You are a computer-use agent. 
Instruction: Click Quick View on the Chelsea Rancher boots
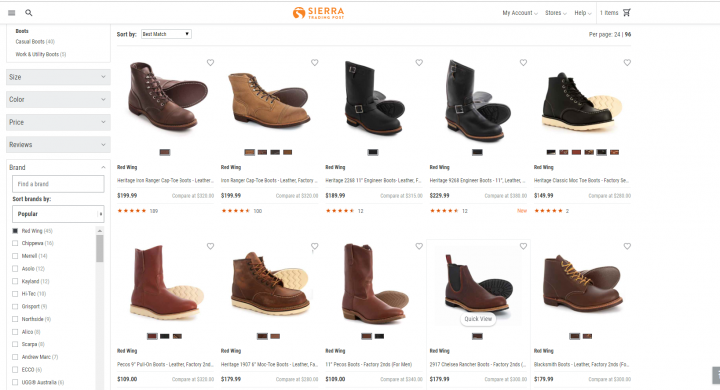click(x=478, y=319)
